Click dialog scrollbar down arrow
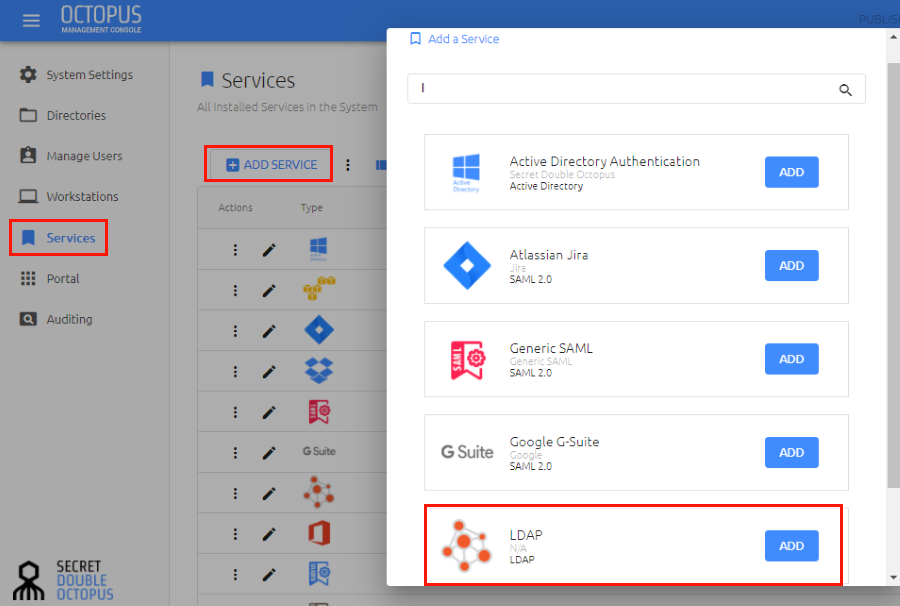Screen dimensions: 900x606 pyautogui.click(x=893, y=577)
